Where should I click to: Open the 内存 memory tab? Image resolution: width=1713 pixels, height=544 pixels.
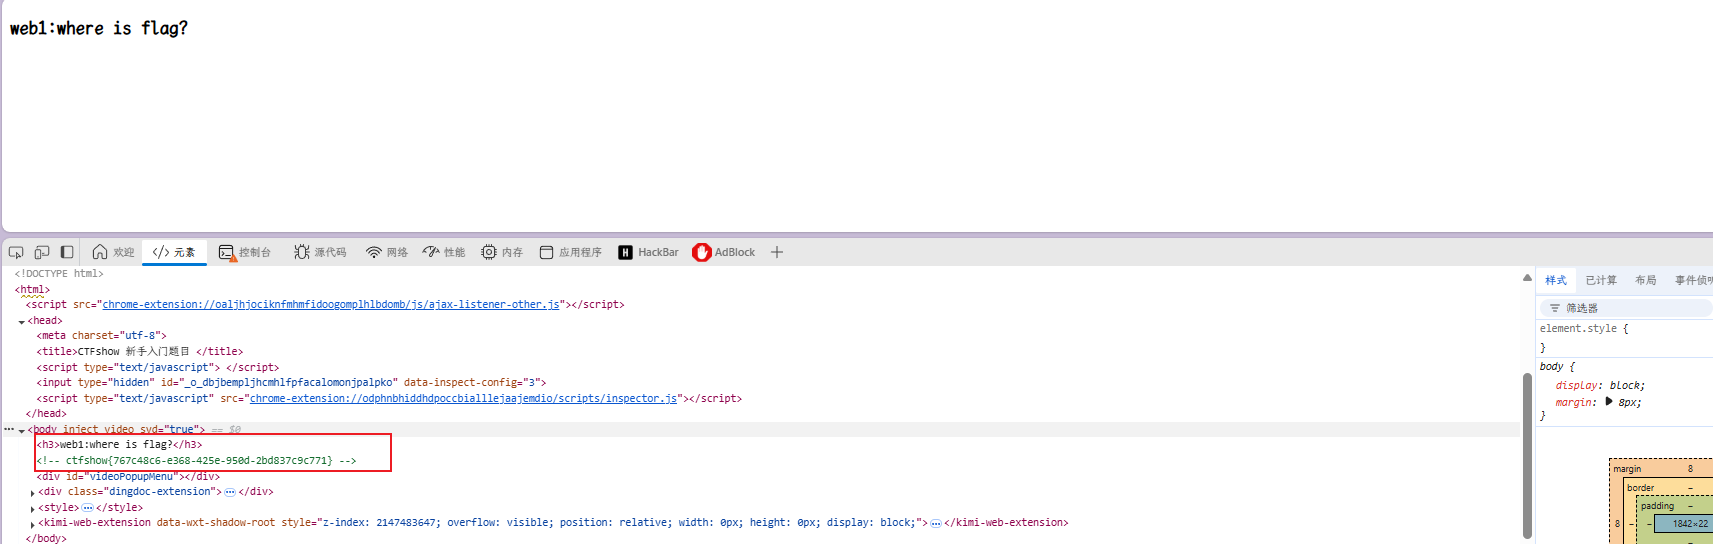pos(502,252)
